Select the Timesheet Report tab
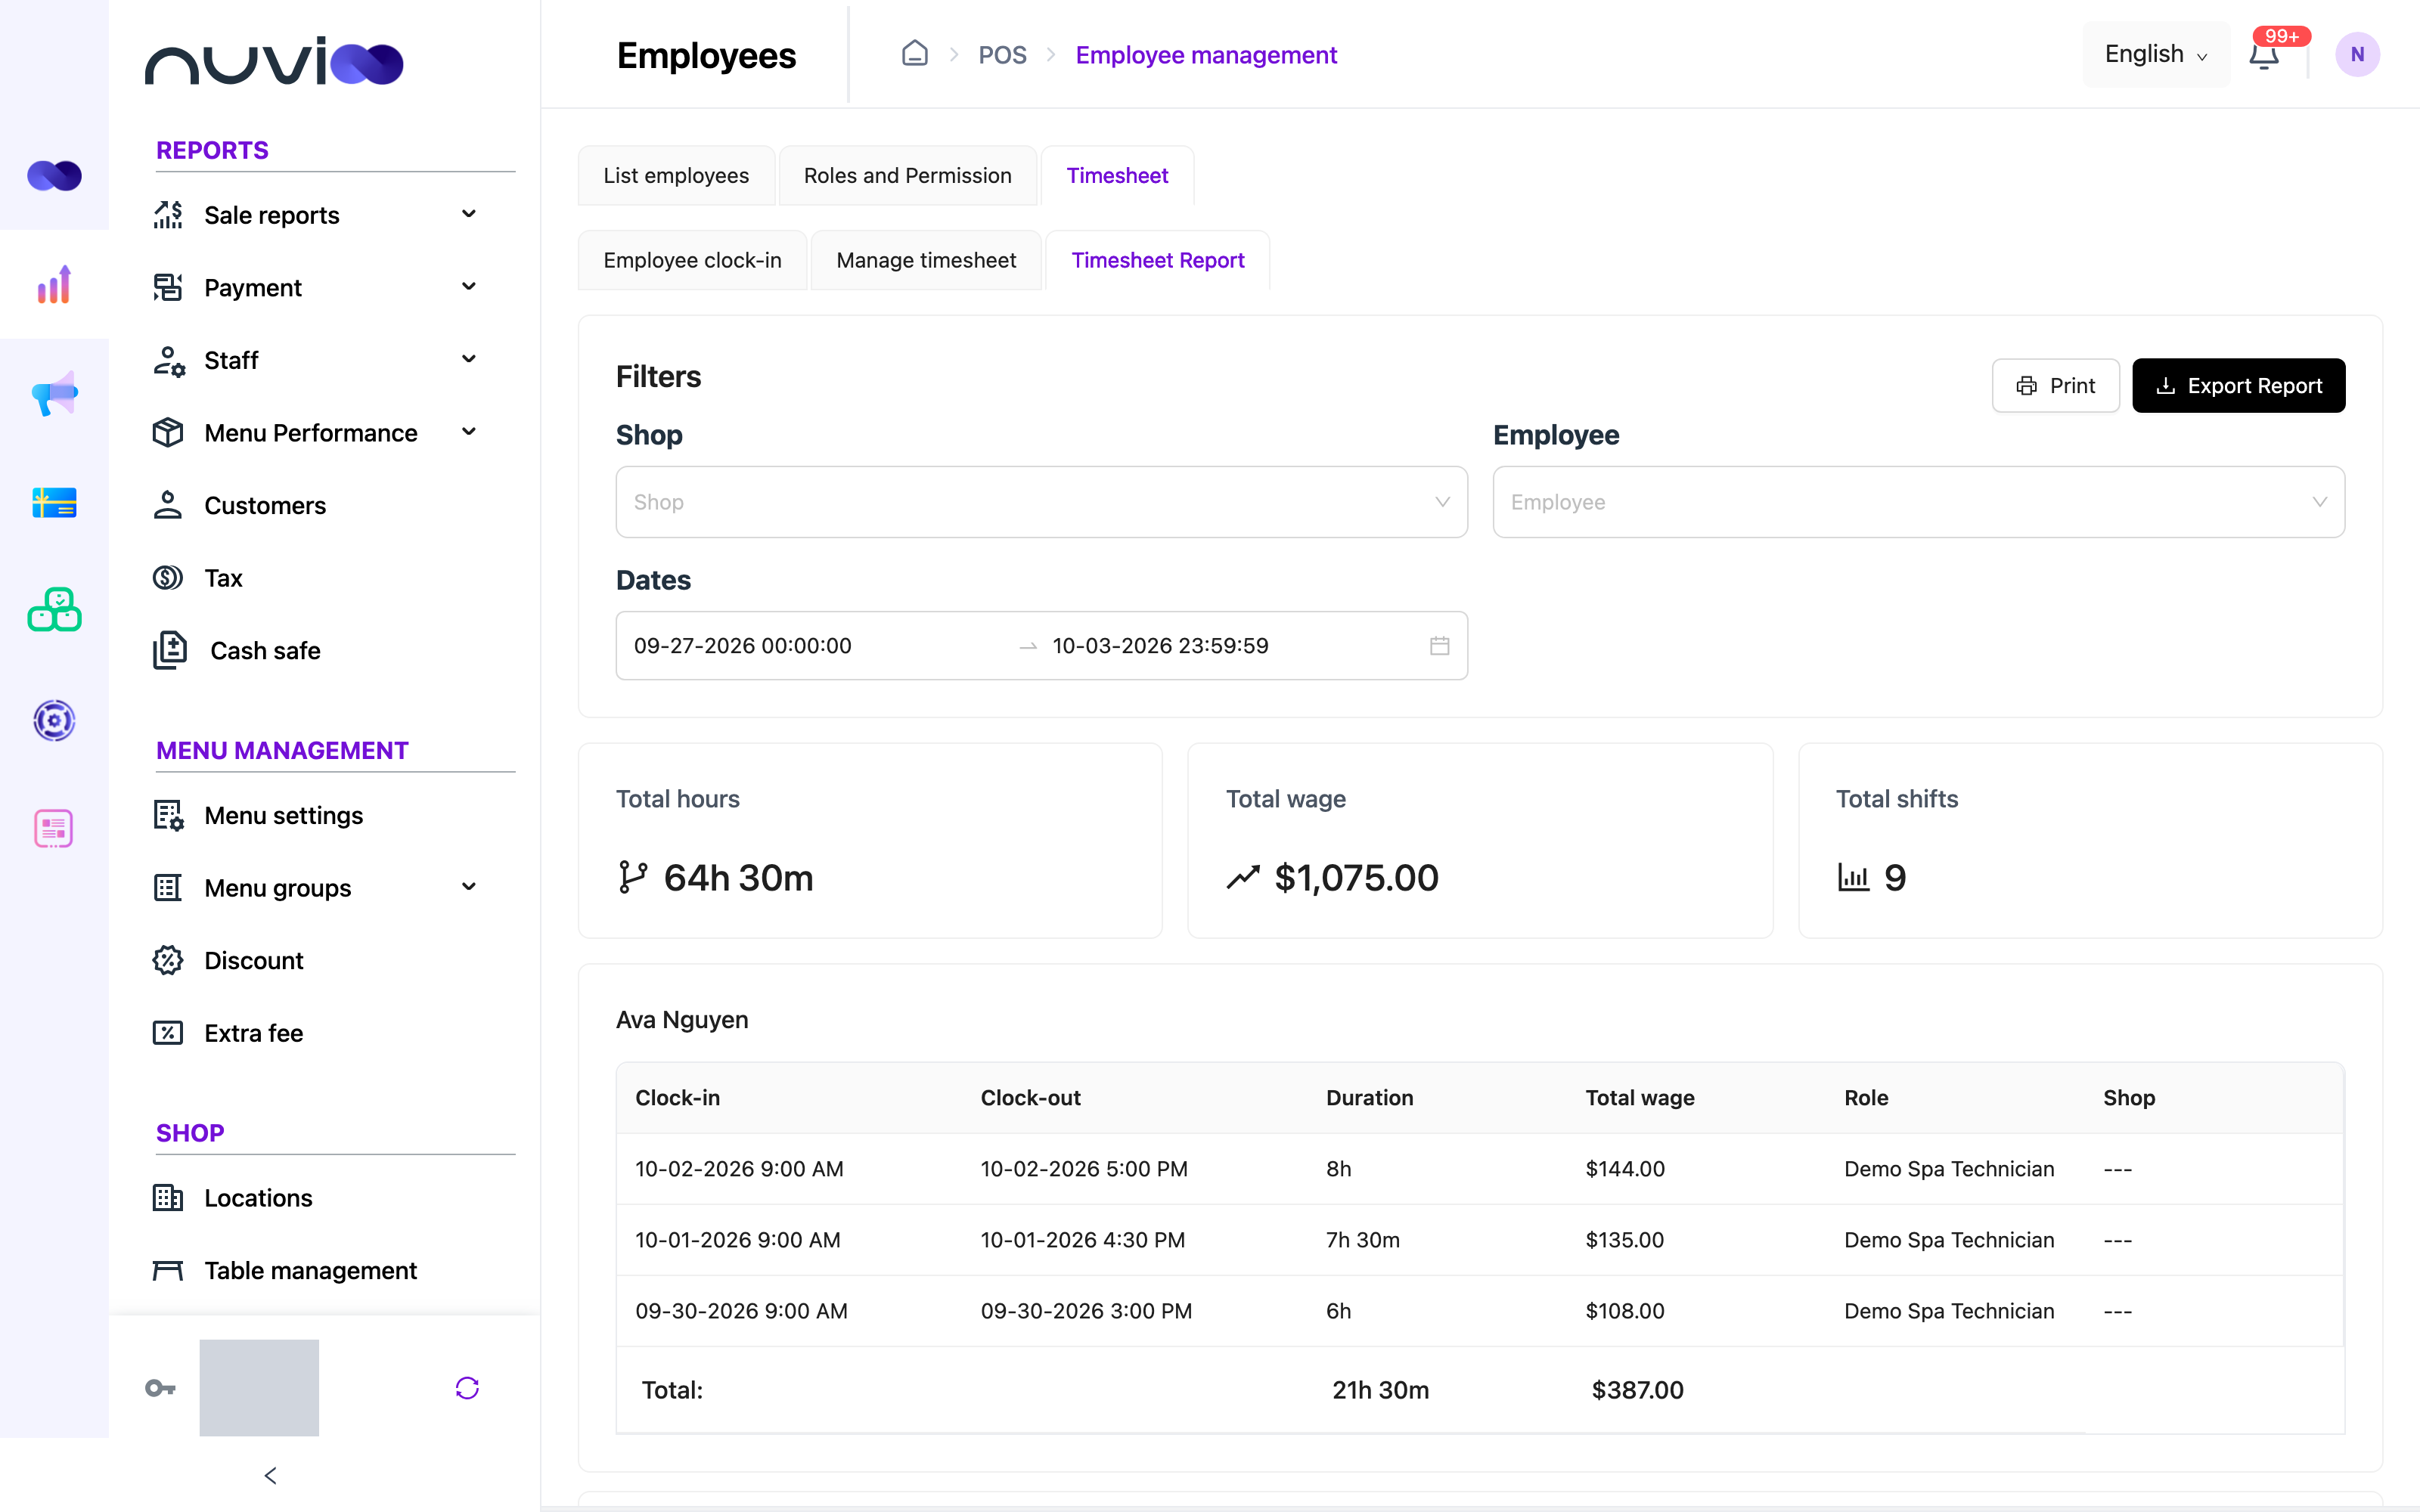 1157,260
